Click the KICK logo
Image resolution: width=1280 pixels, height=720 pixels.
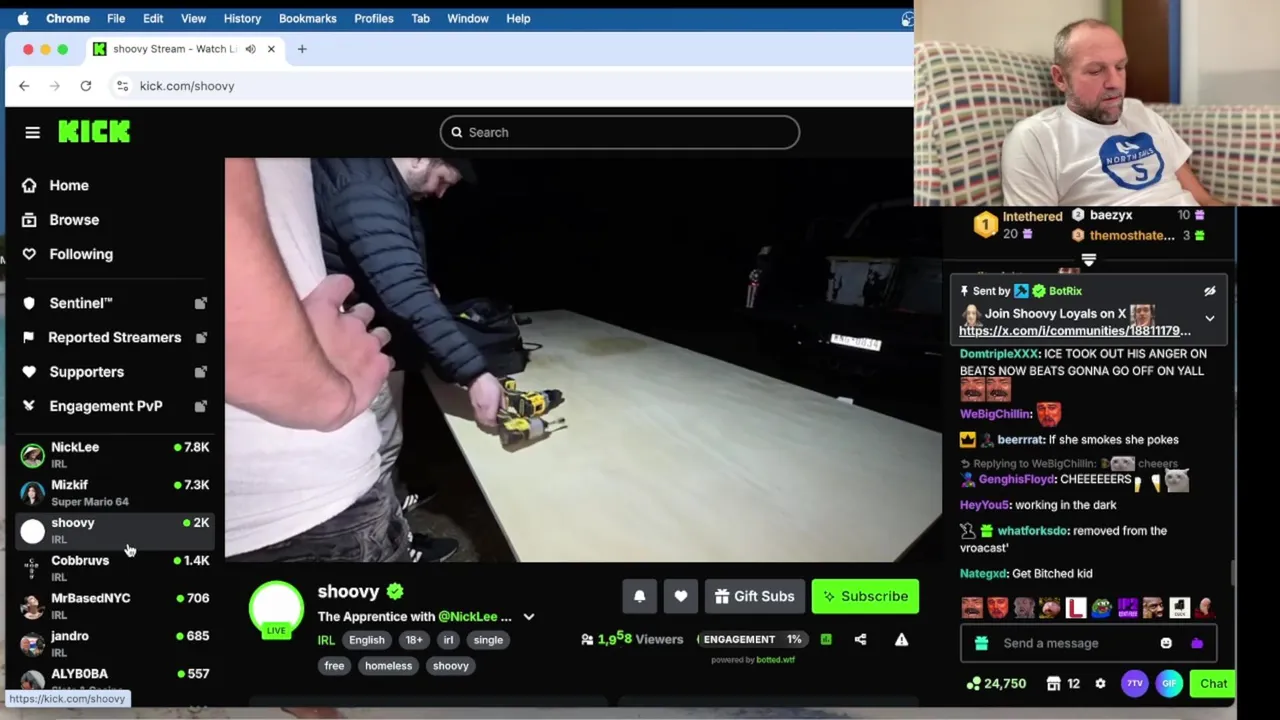point(94,132)
